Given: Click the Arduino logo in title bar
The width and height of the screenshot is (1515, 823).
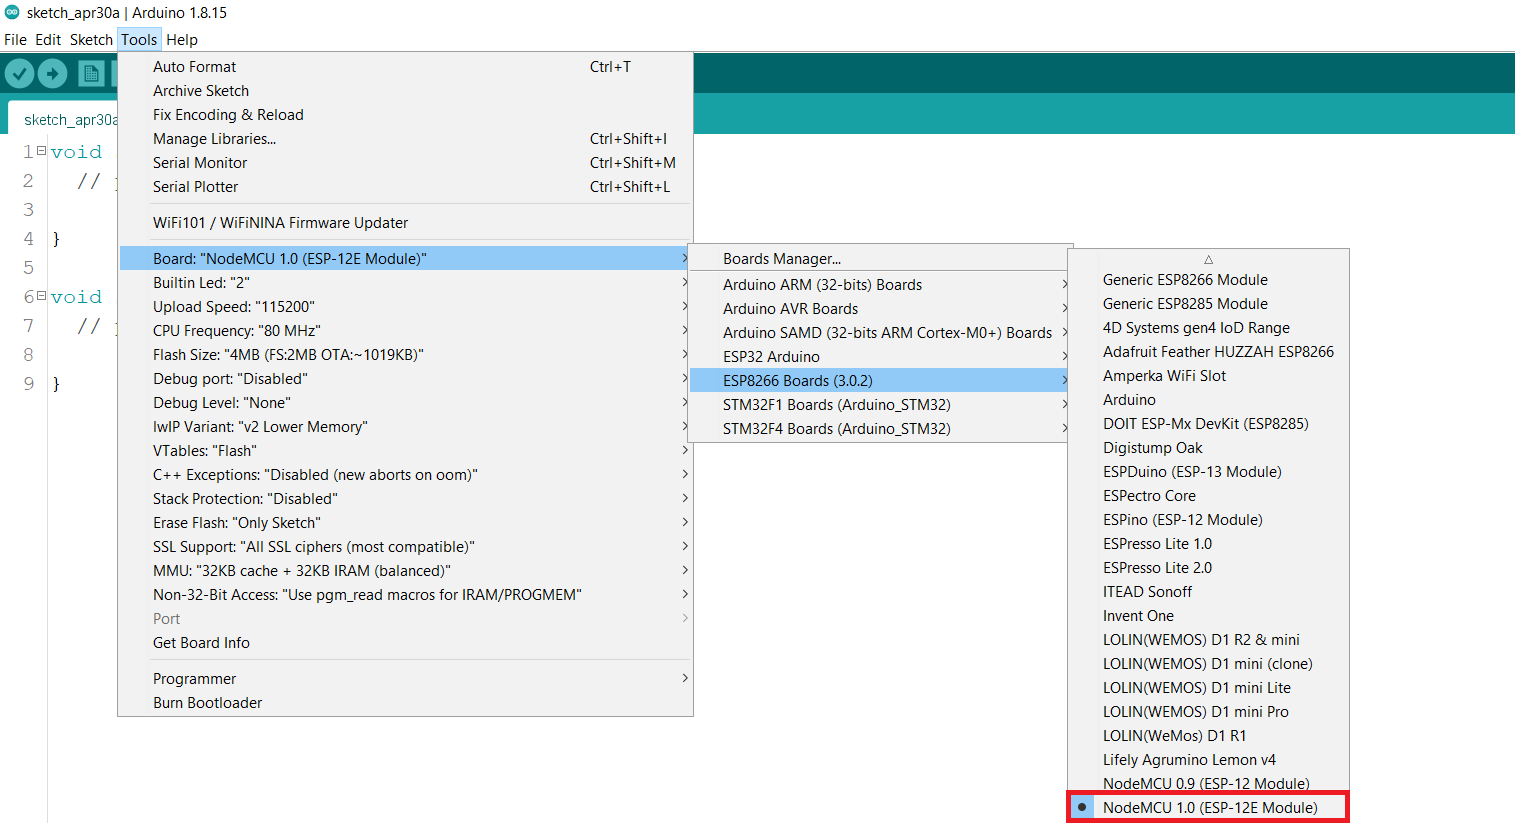Looking at the screenshot, I should (x=12, y=12).
